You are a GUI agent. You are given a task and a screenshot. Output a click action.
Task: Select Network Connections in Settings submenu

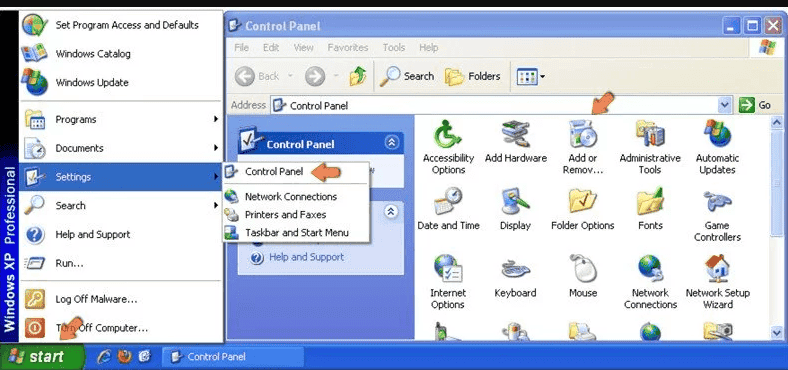pyautogui.click(x=297, y=197)
